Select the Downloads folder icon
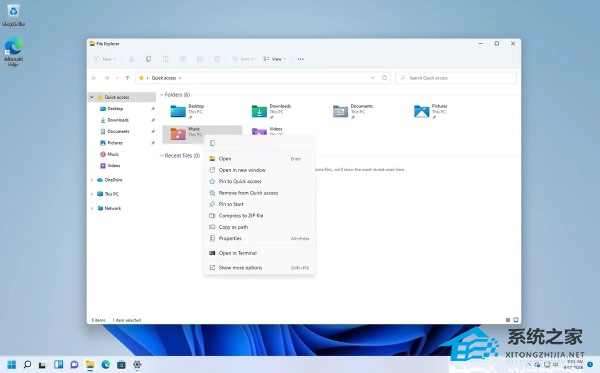600x373 pixels. coord(259,111)
